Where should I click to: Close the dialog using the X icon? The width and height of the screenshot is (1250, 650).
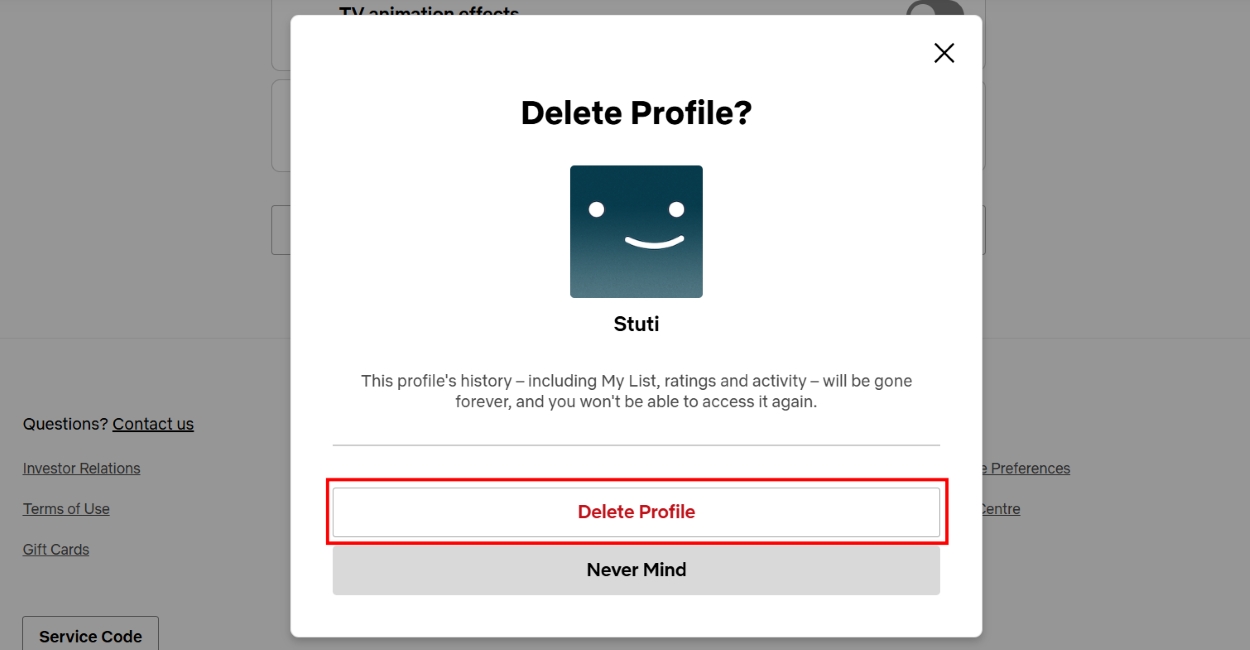coord(943,52)
